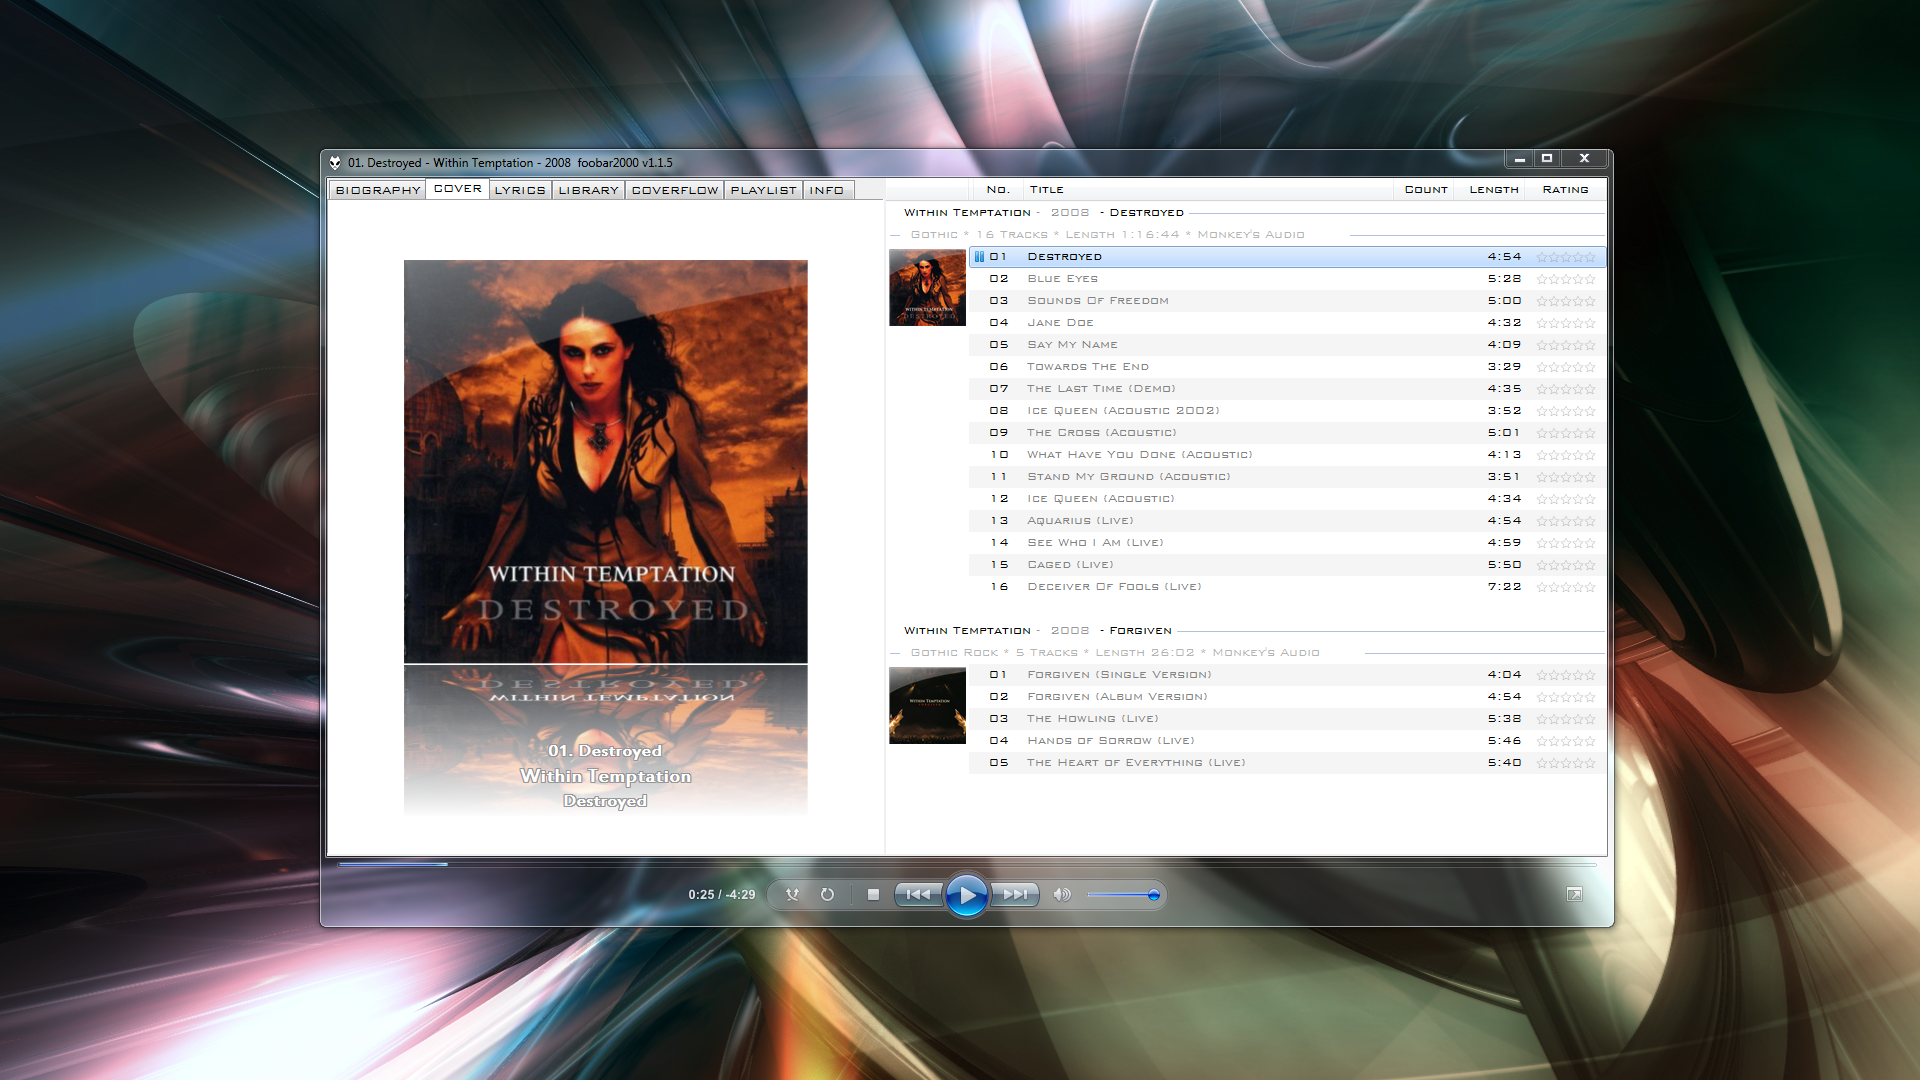Open the Biography tab
Screen dimensions: 1920x1080
point(378,190)
